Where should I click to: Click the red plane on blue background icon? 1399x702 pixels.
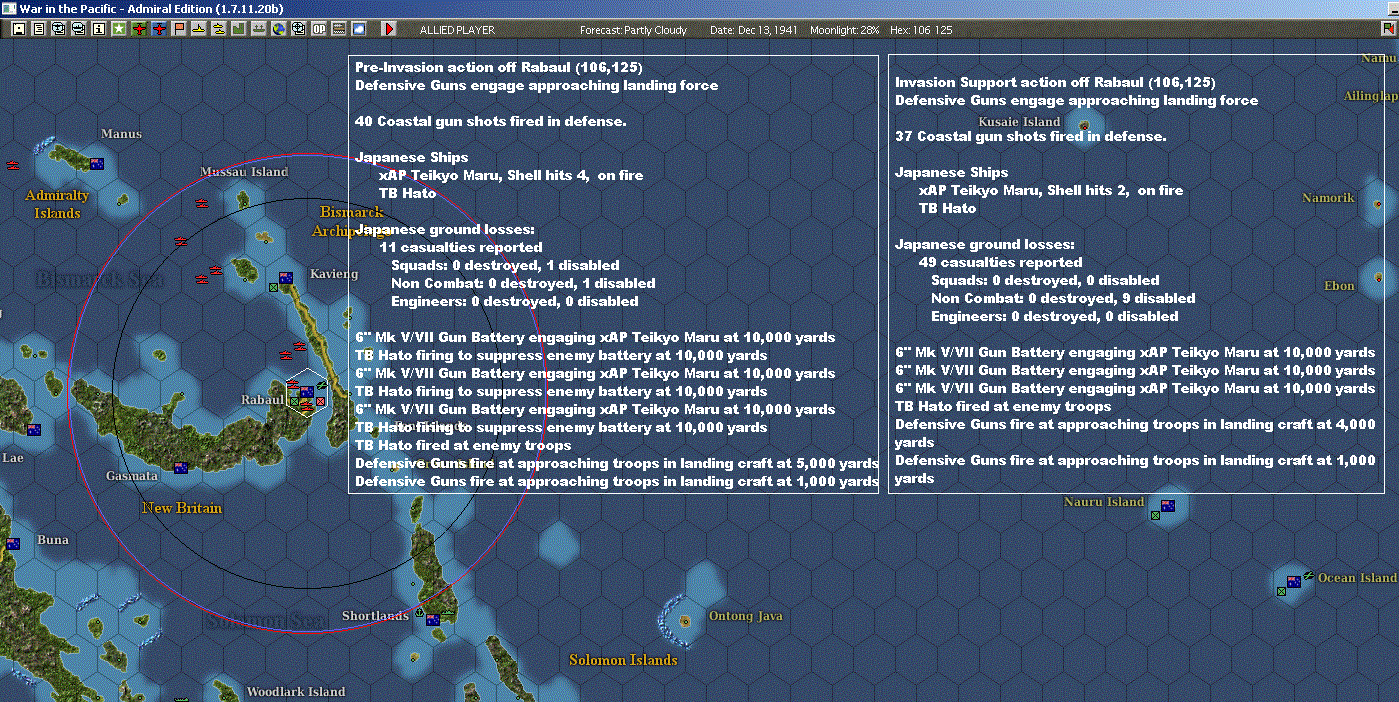pos(159,29)
